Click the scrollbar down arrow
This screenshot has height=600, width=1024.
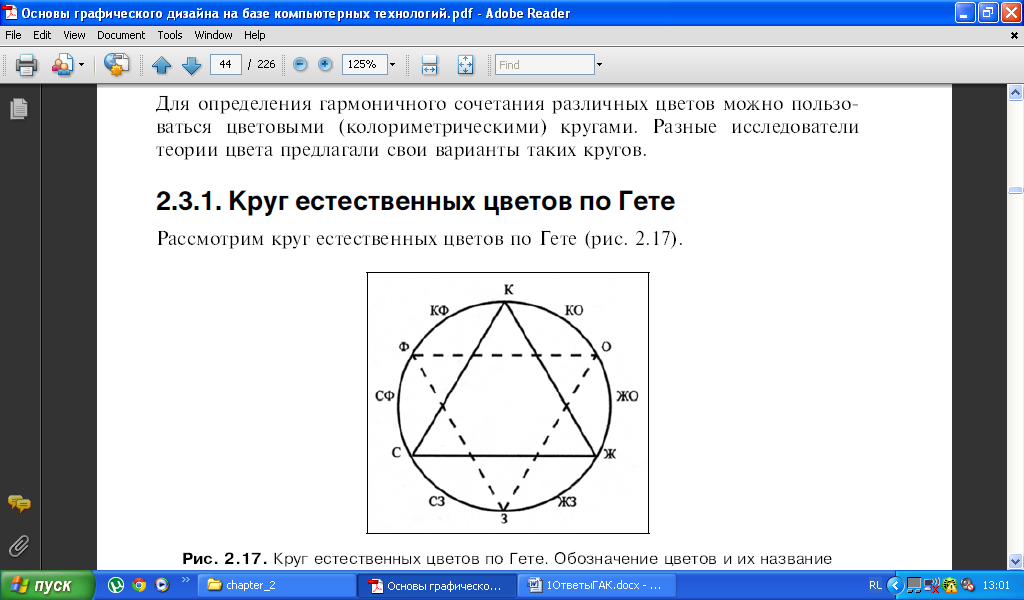point(1016,561)
